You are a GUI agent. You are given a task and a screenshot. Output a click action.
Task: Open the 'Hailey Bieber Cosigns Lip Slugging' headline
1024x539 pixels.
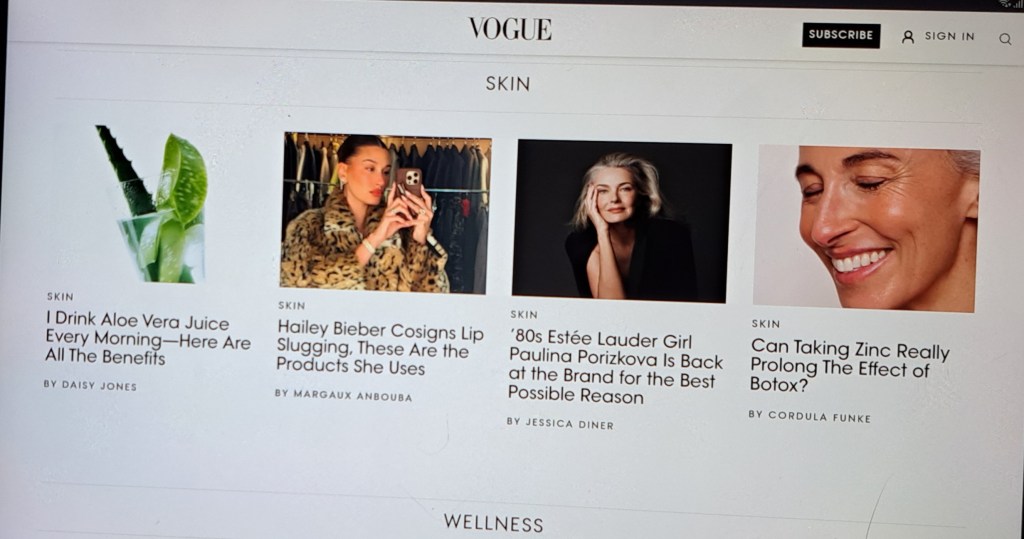click(x=379, y=348)
